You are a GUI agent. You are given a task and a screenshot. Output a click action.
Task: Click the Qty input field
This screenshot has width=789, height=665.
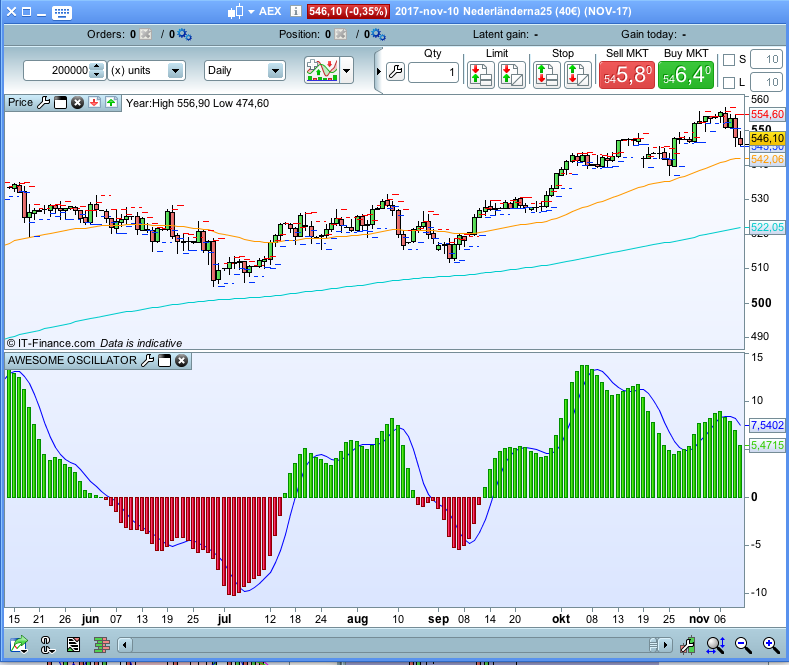(x=433, y=72)
